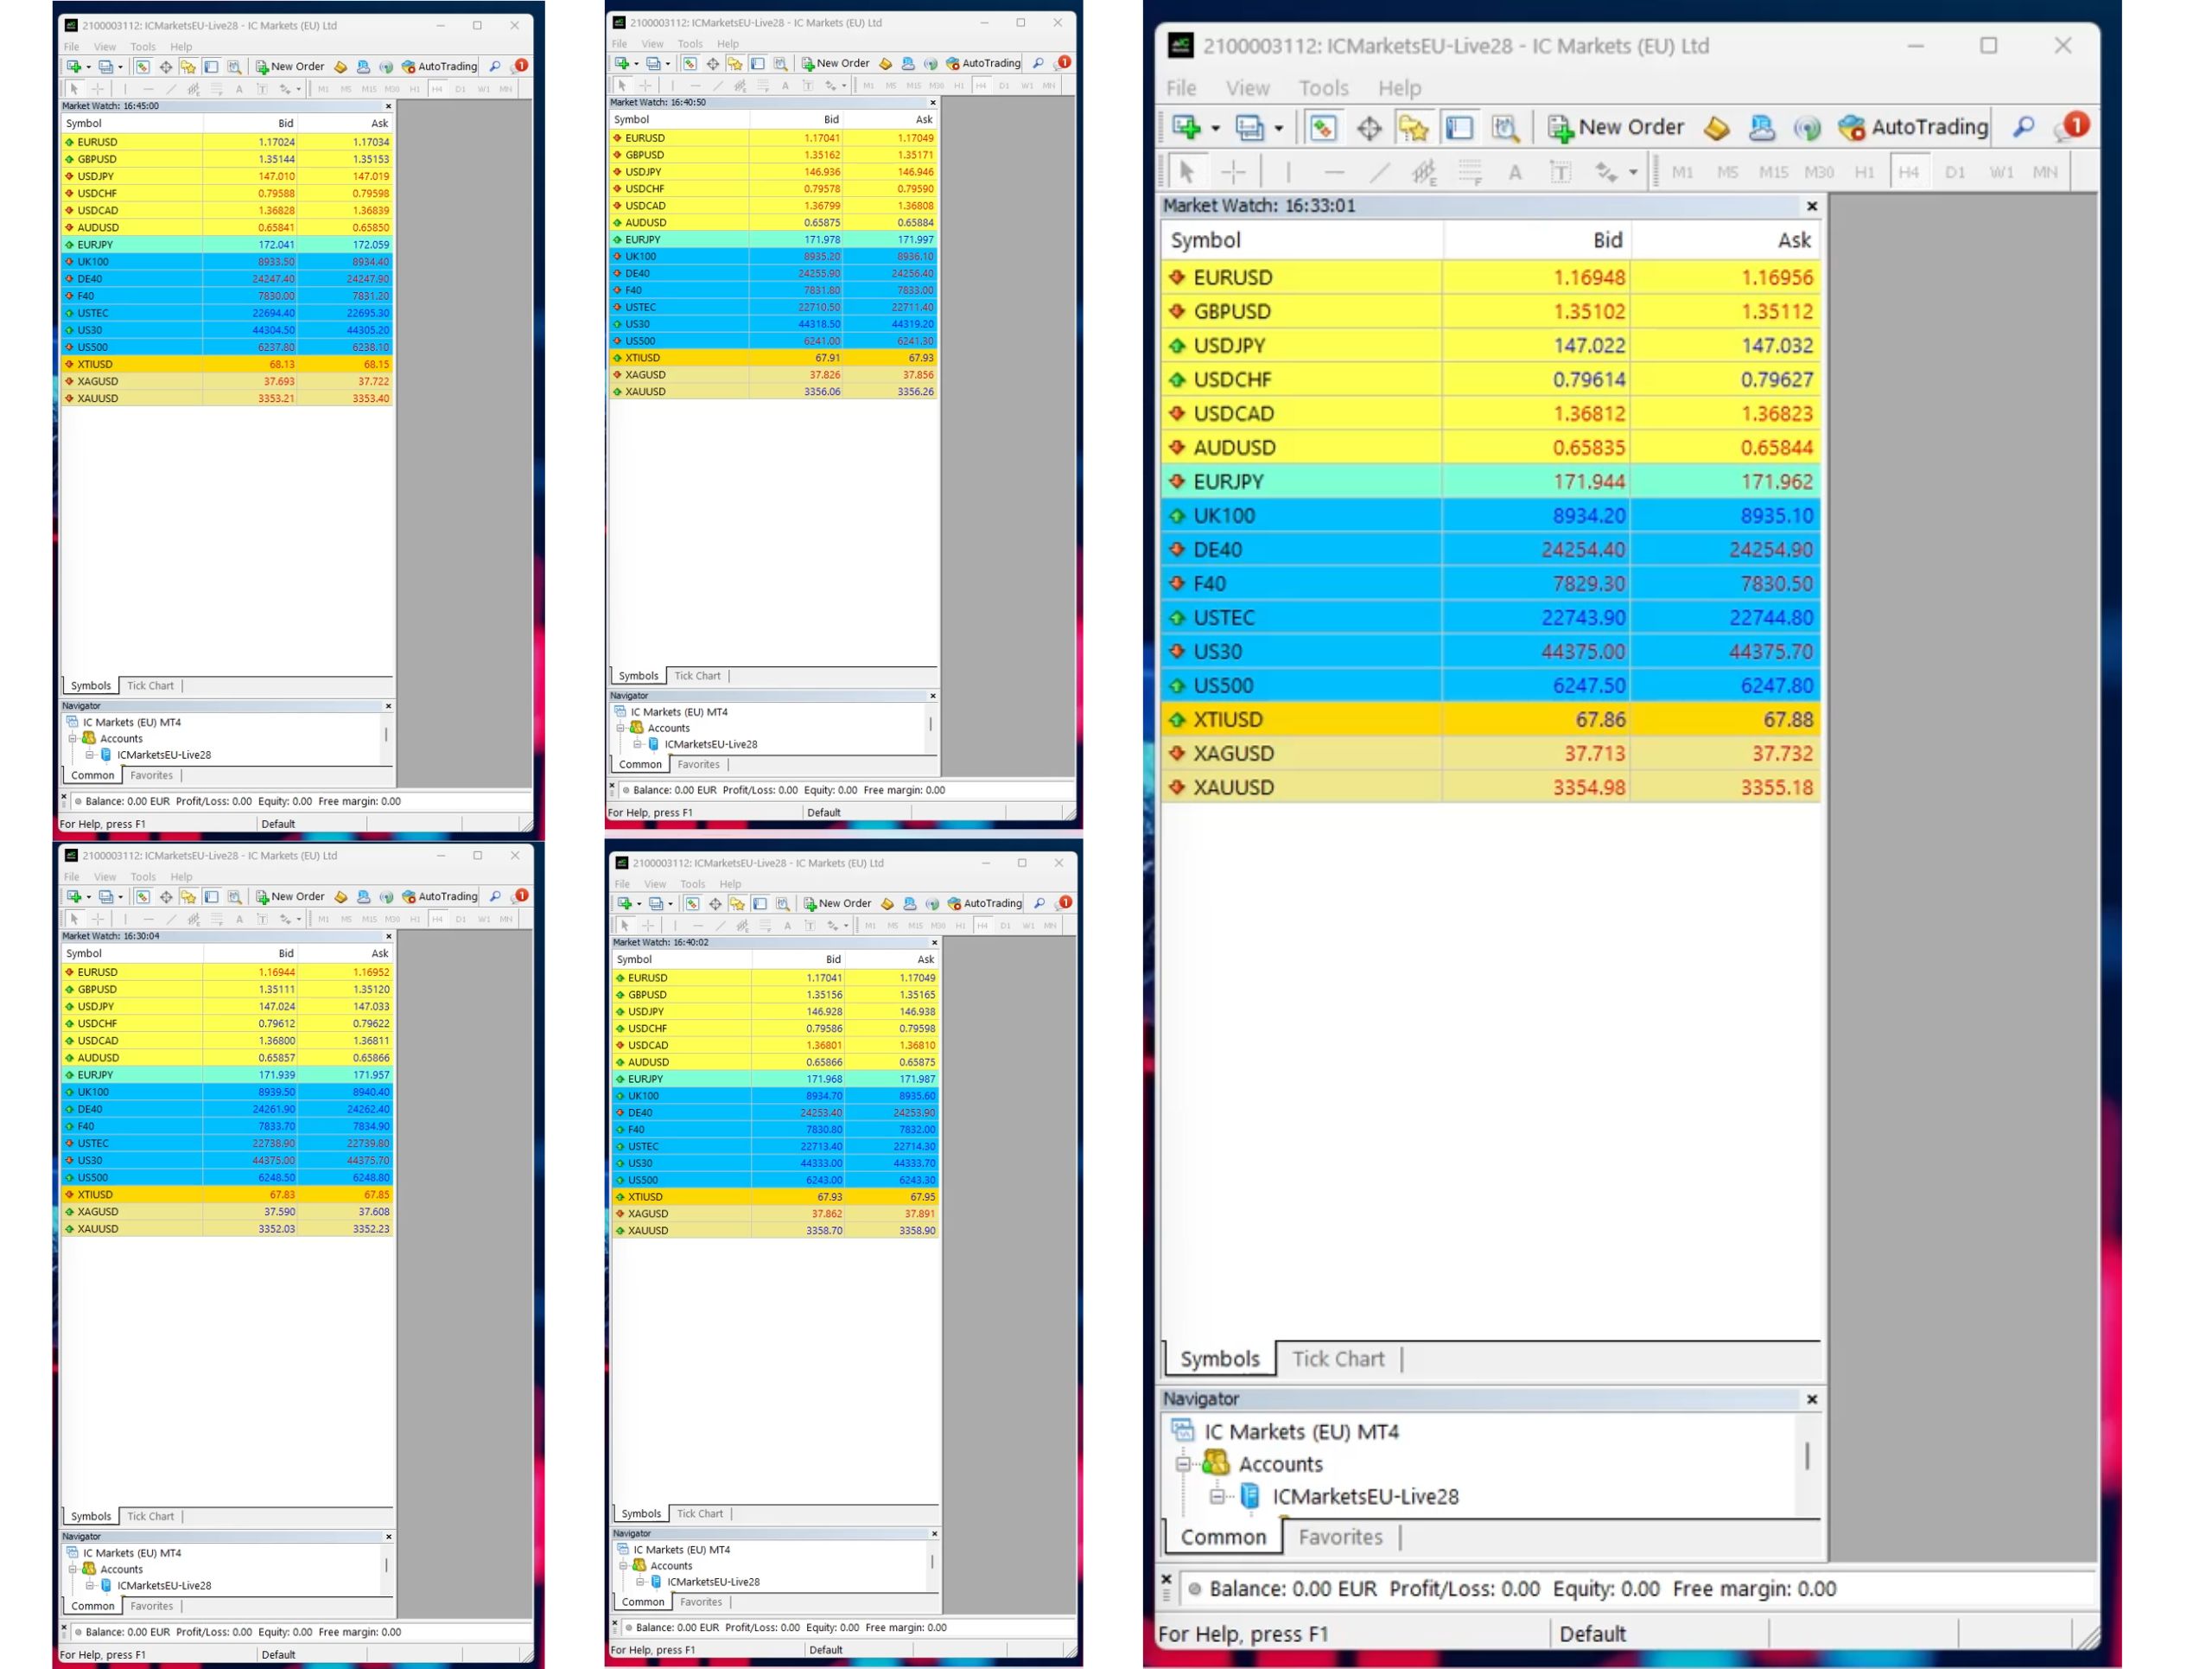Open View menu in the 16:33:01 window
Image resolution: width=2212 pixels, height=1669 pixels.
point(1248,88)
